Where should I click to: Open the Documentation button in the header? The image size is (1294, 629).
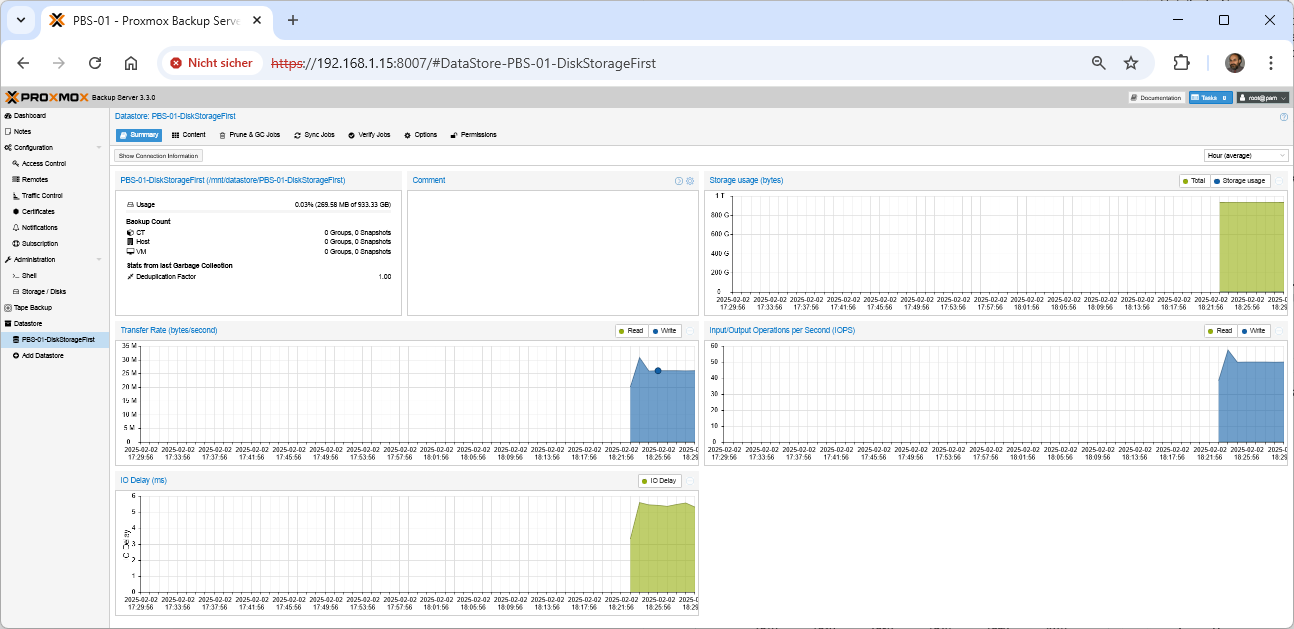coord(1156,98)
